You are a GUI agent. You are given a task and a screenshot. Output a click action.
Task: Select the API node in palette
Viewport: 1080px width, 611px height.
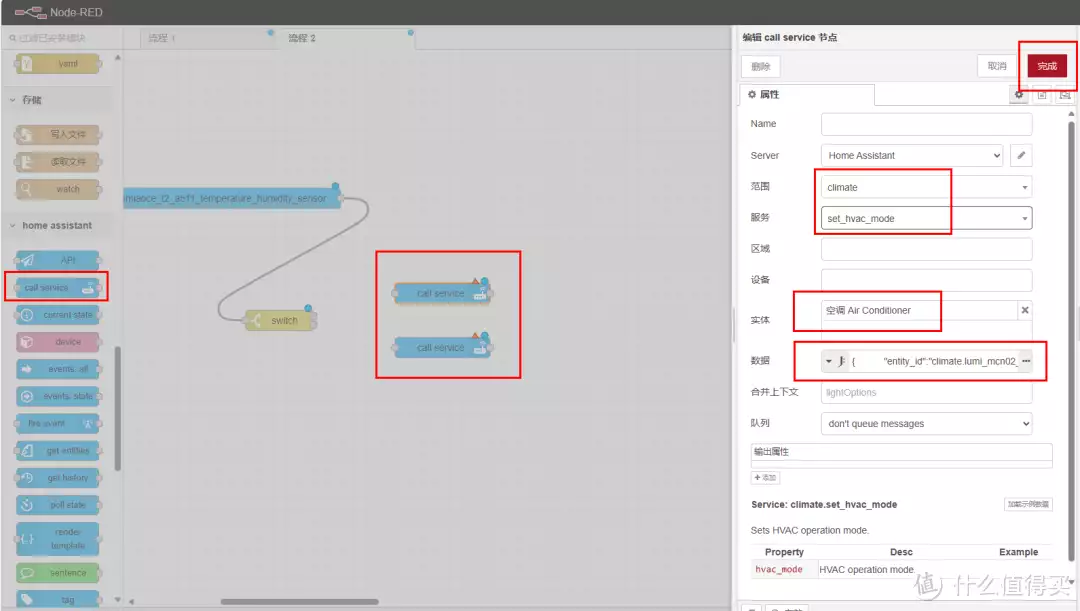coord(59,260)
